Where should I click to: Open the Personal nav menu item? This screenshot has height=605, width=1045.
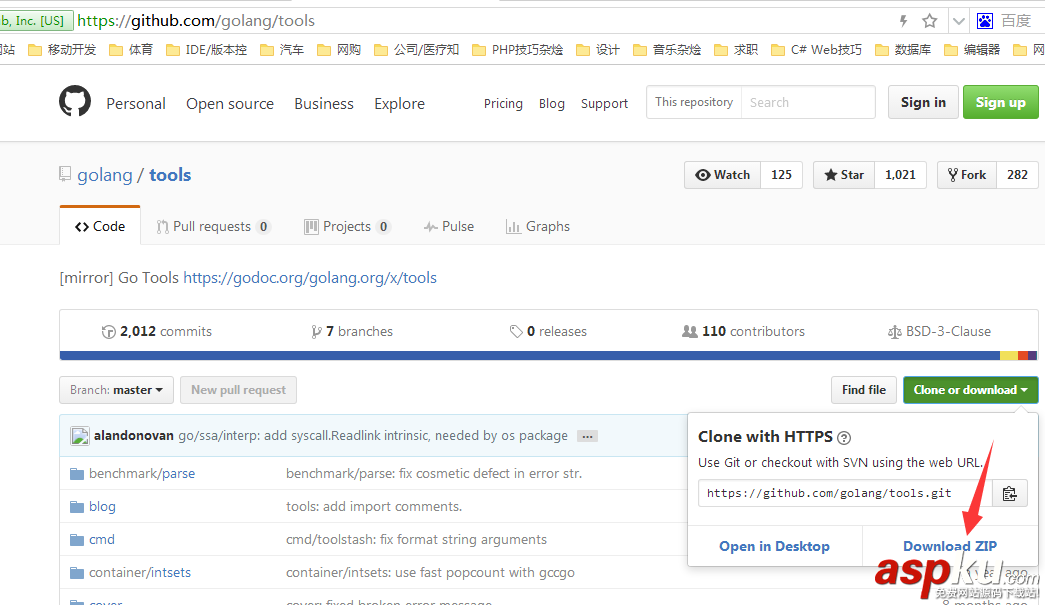tap(136, 104)
